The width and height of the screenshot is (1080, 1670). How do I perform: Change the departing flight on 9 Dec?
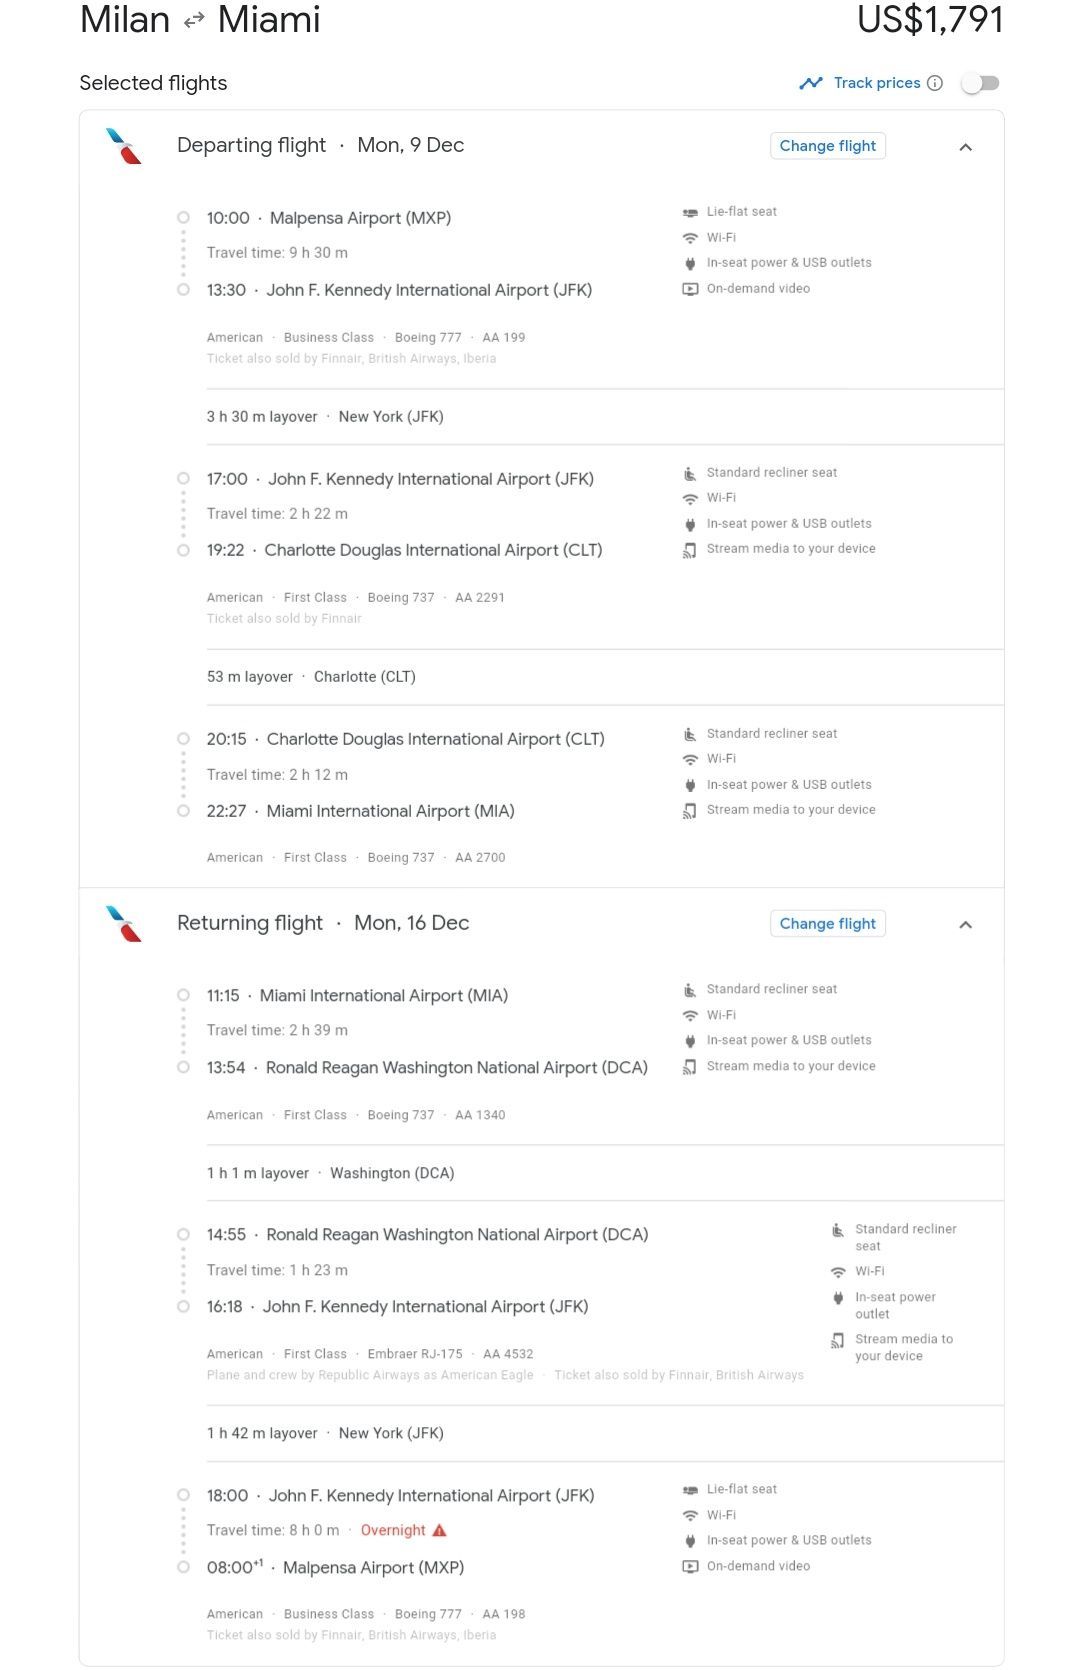click(x=828, y=146)
